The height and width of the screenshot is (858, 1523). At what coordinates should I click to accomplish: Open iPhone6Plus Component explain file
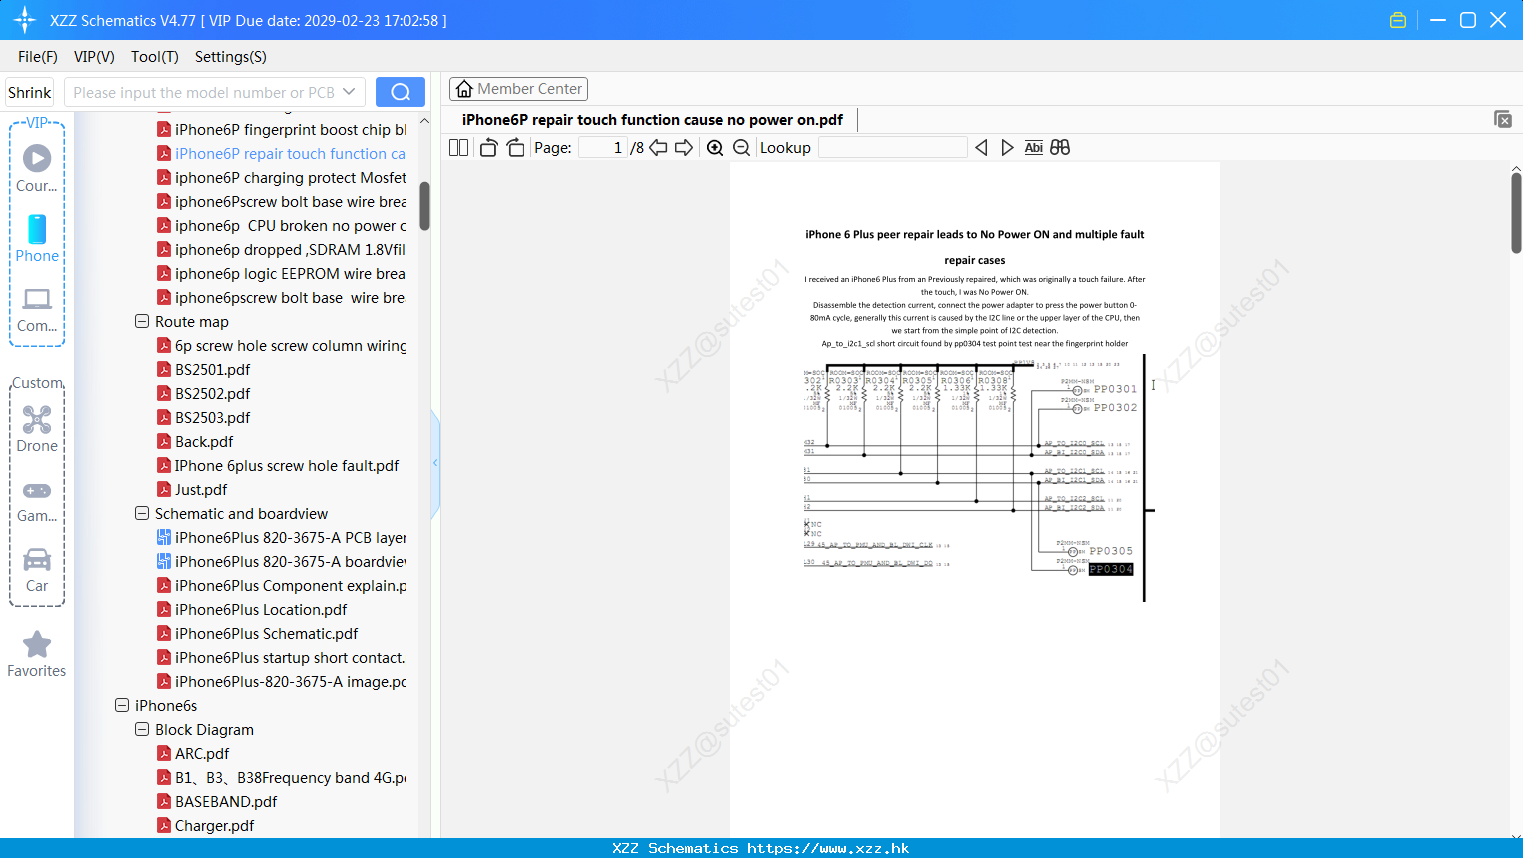coord(281,585)
